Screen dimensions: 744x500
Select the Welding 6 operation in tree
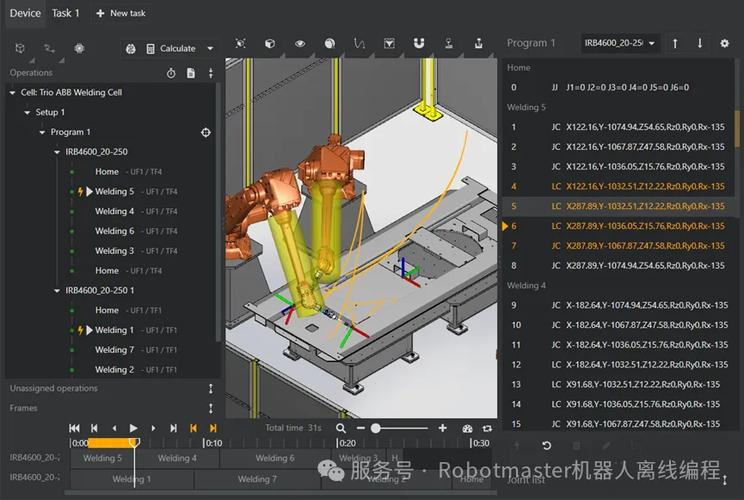click(x=114, y=231)
